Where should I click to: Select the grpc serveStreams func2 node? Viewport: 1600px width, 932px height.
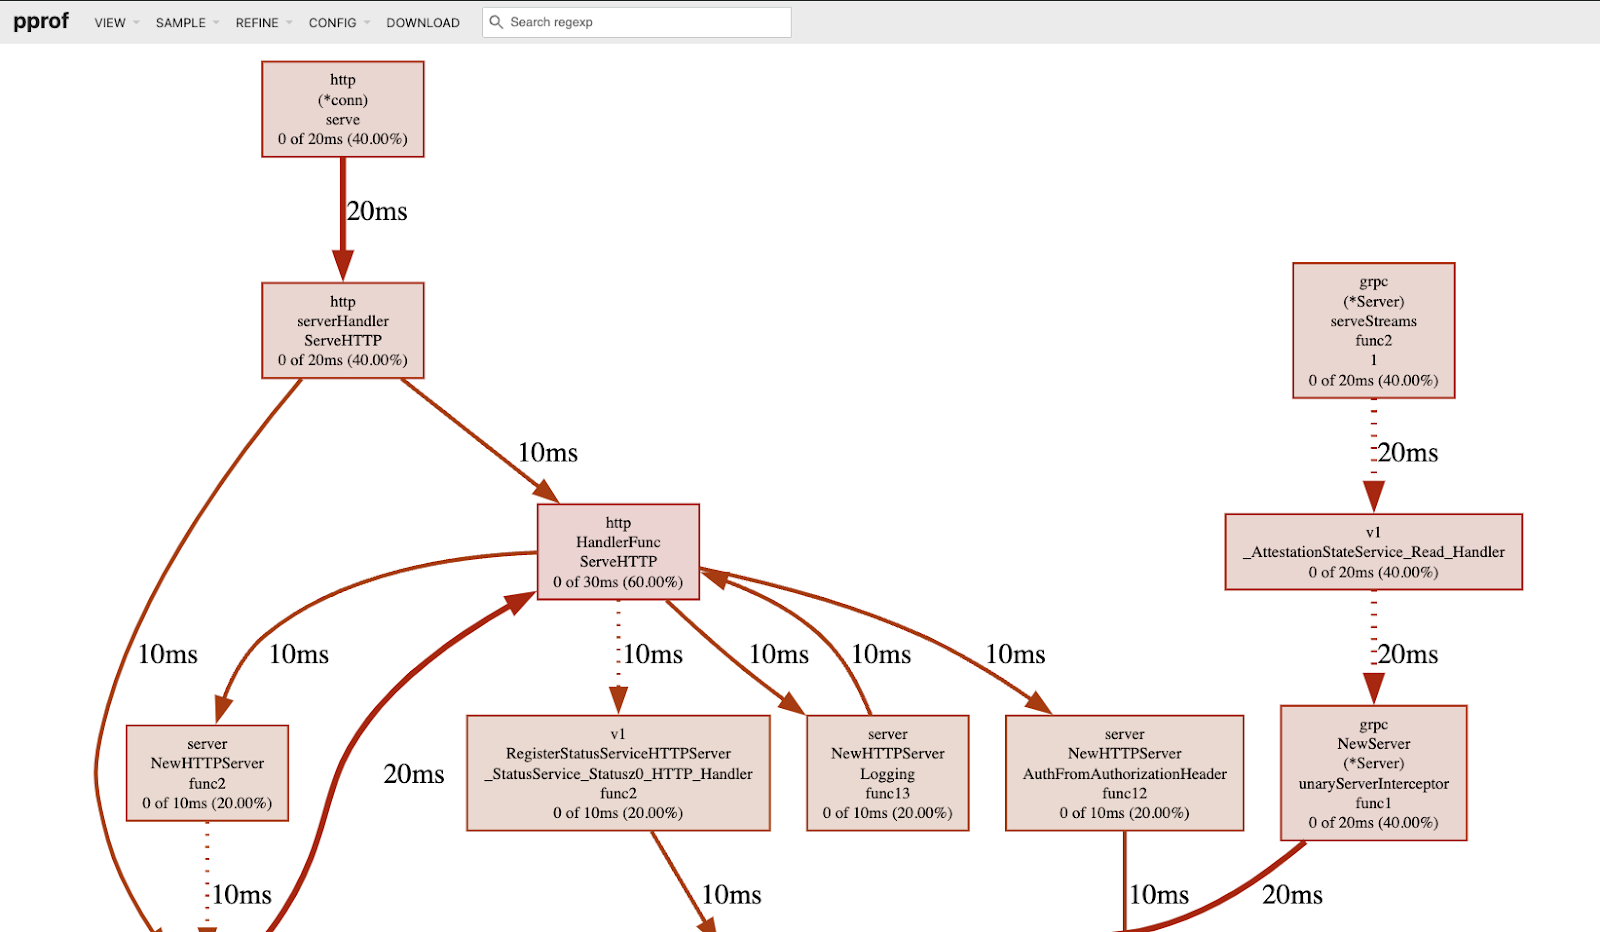[1373, 331]
